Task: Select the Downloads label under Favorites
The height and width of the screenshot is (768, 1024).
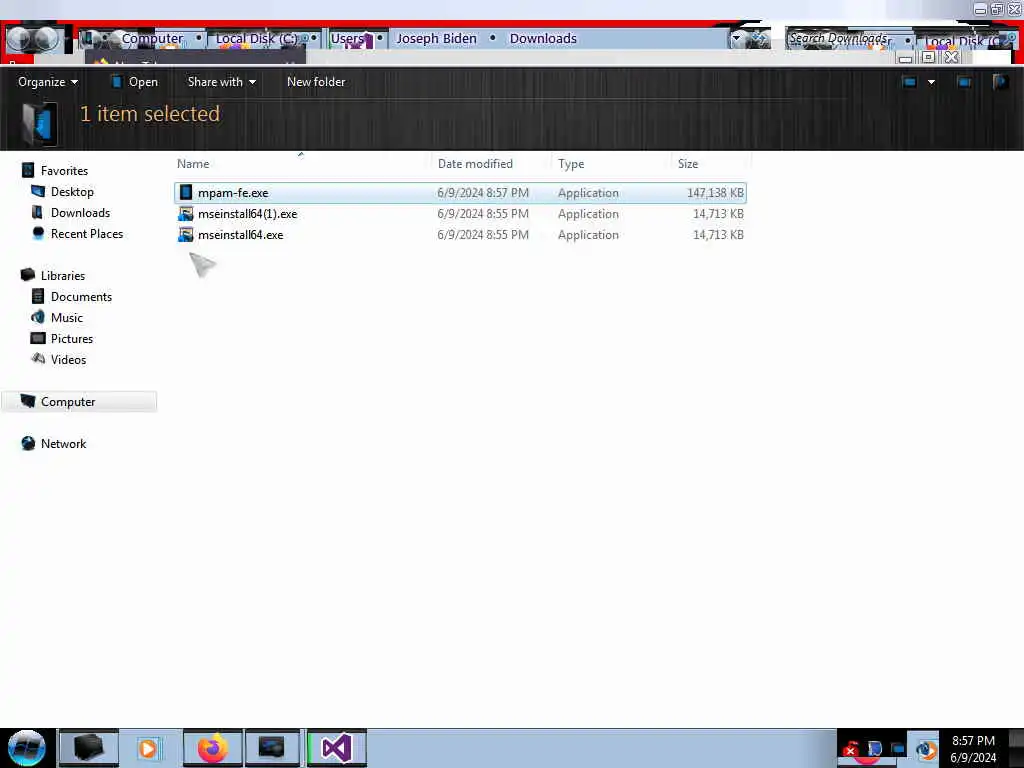Action: pos(80,212)
